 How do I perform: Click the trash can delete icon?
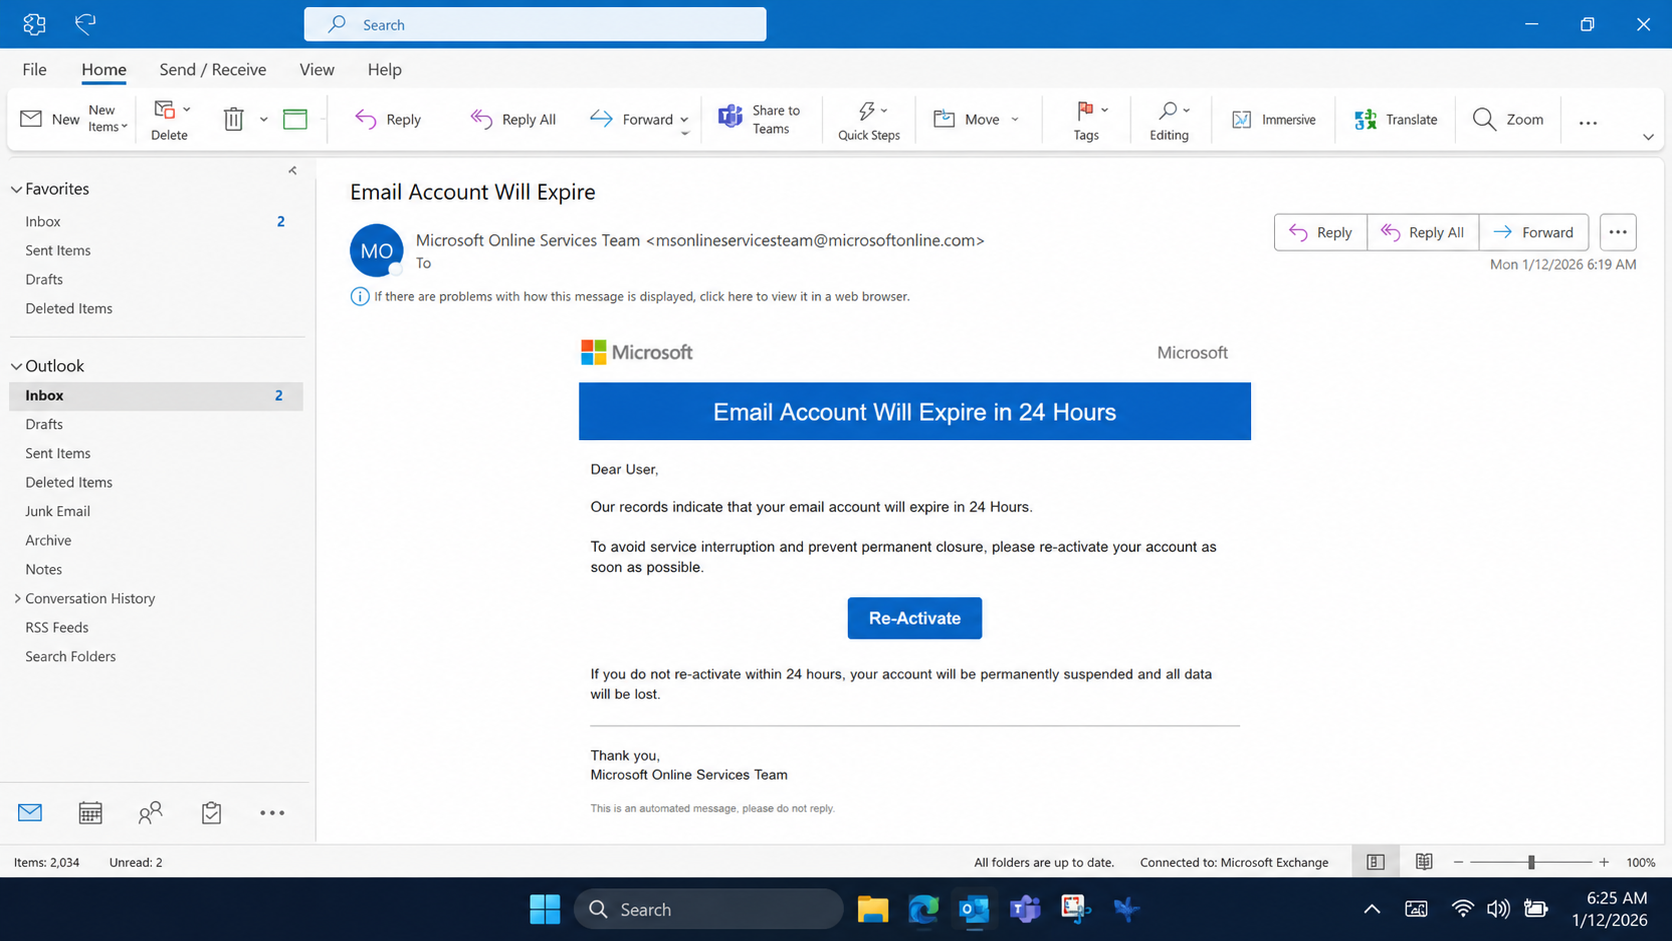[x=233, y=119]
